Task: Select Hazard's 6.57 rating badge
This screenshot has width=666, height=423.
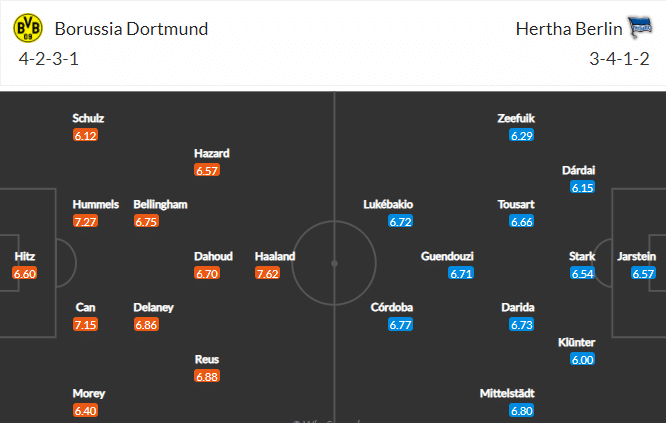Action: 206,170
